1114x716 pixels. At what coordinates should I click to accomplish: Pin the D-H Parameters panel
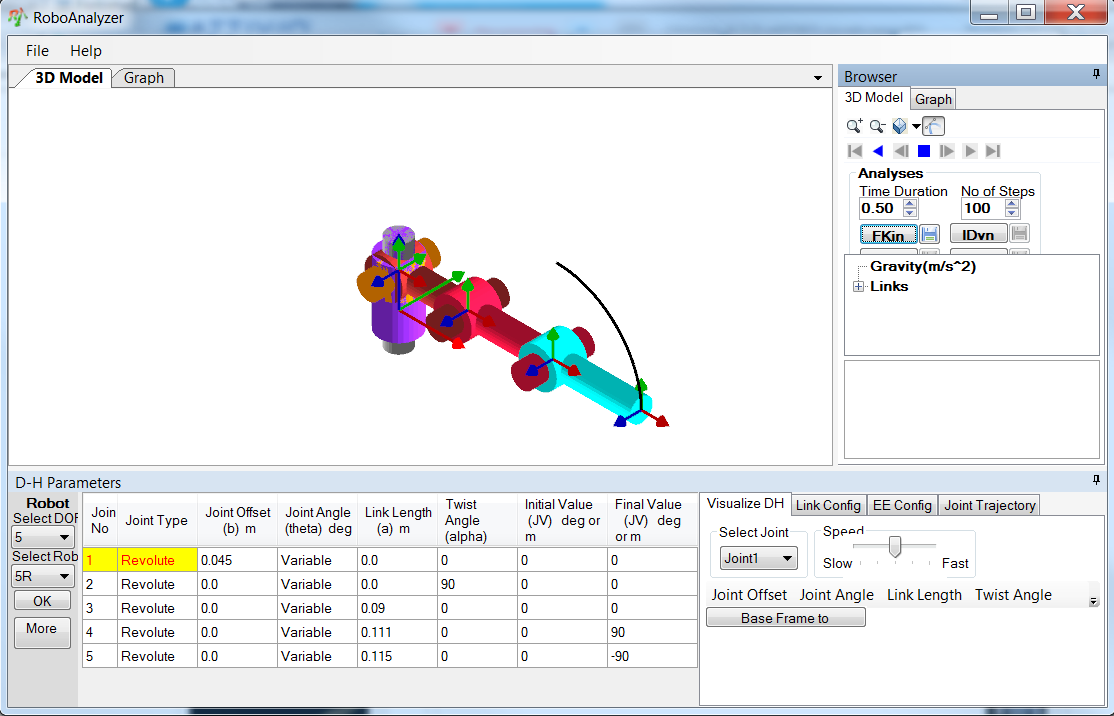pyautogui.click(x=1096, y=481)
